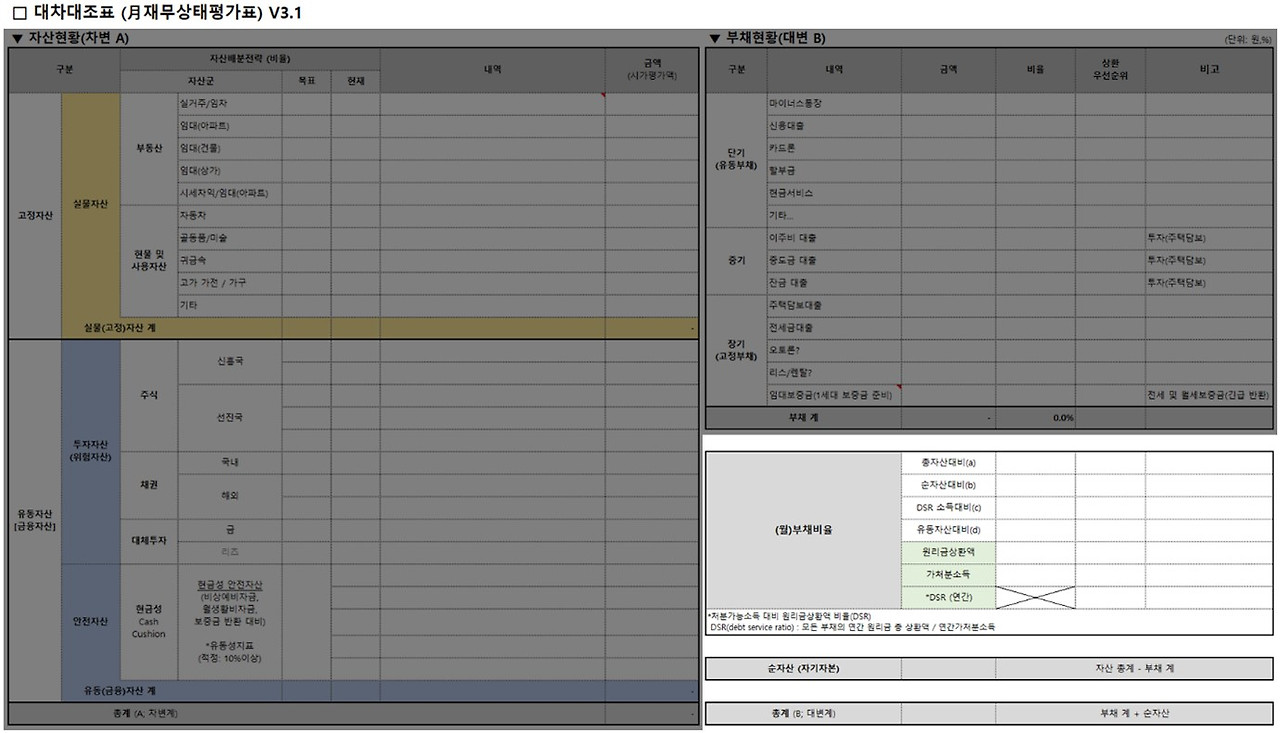Image resolution: width=1280 pixels, height=733 pixels.
Task: Click the 해외 bond cell
Action: tap(230, 495)
